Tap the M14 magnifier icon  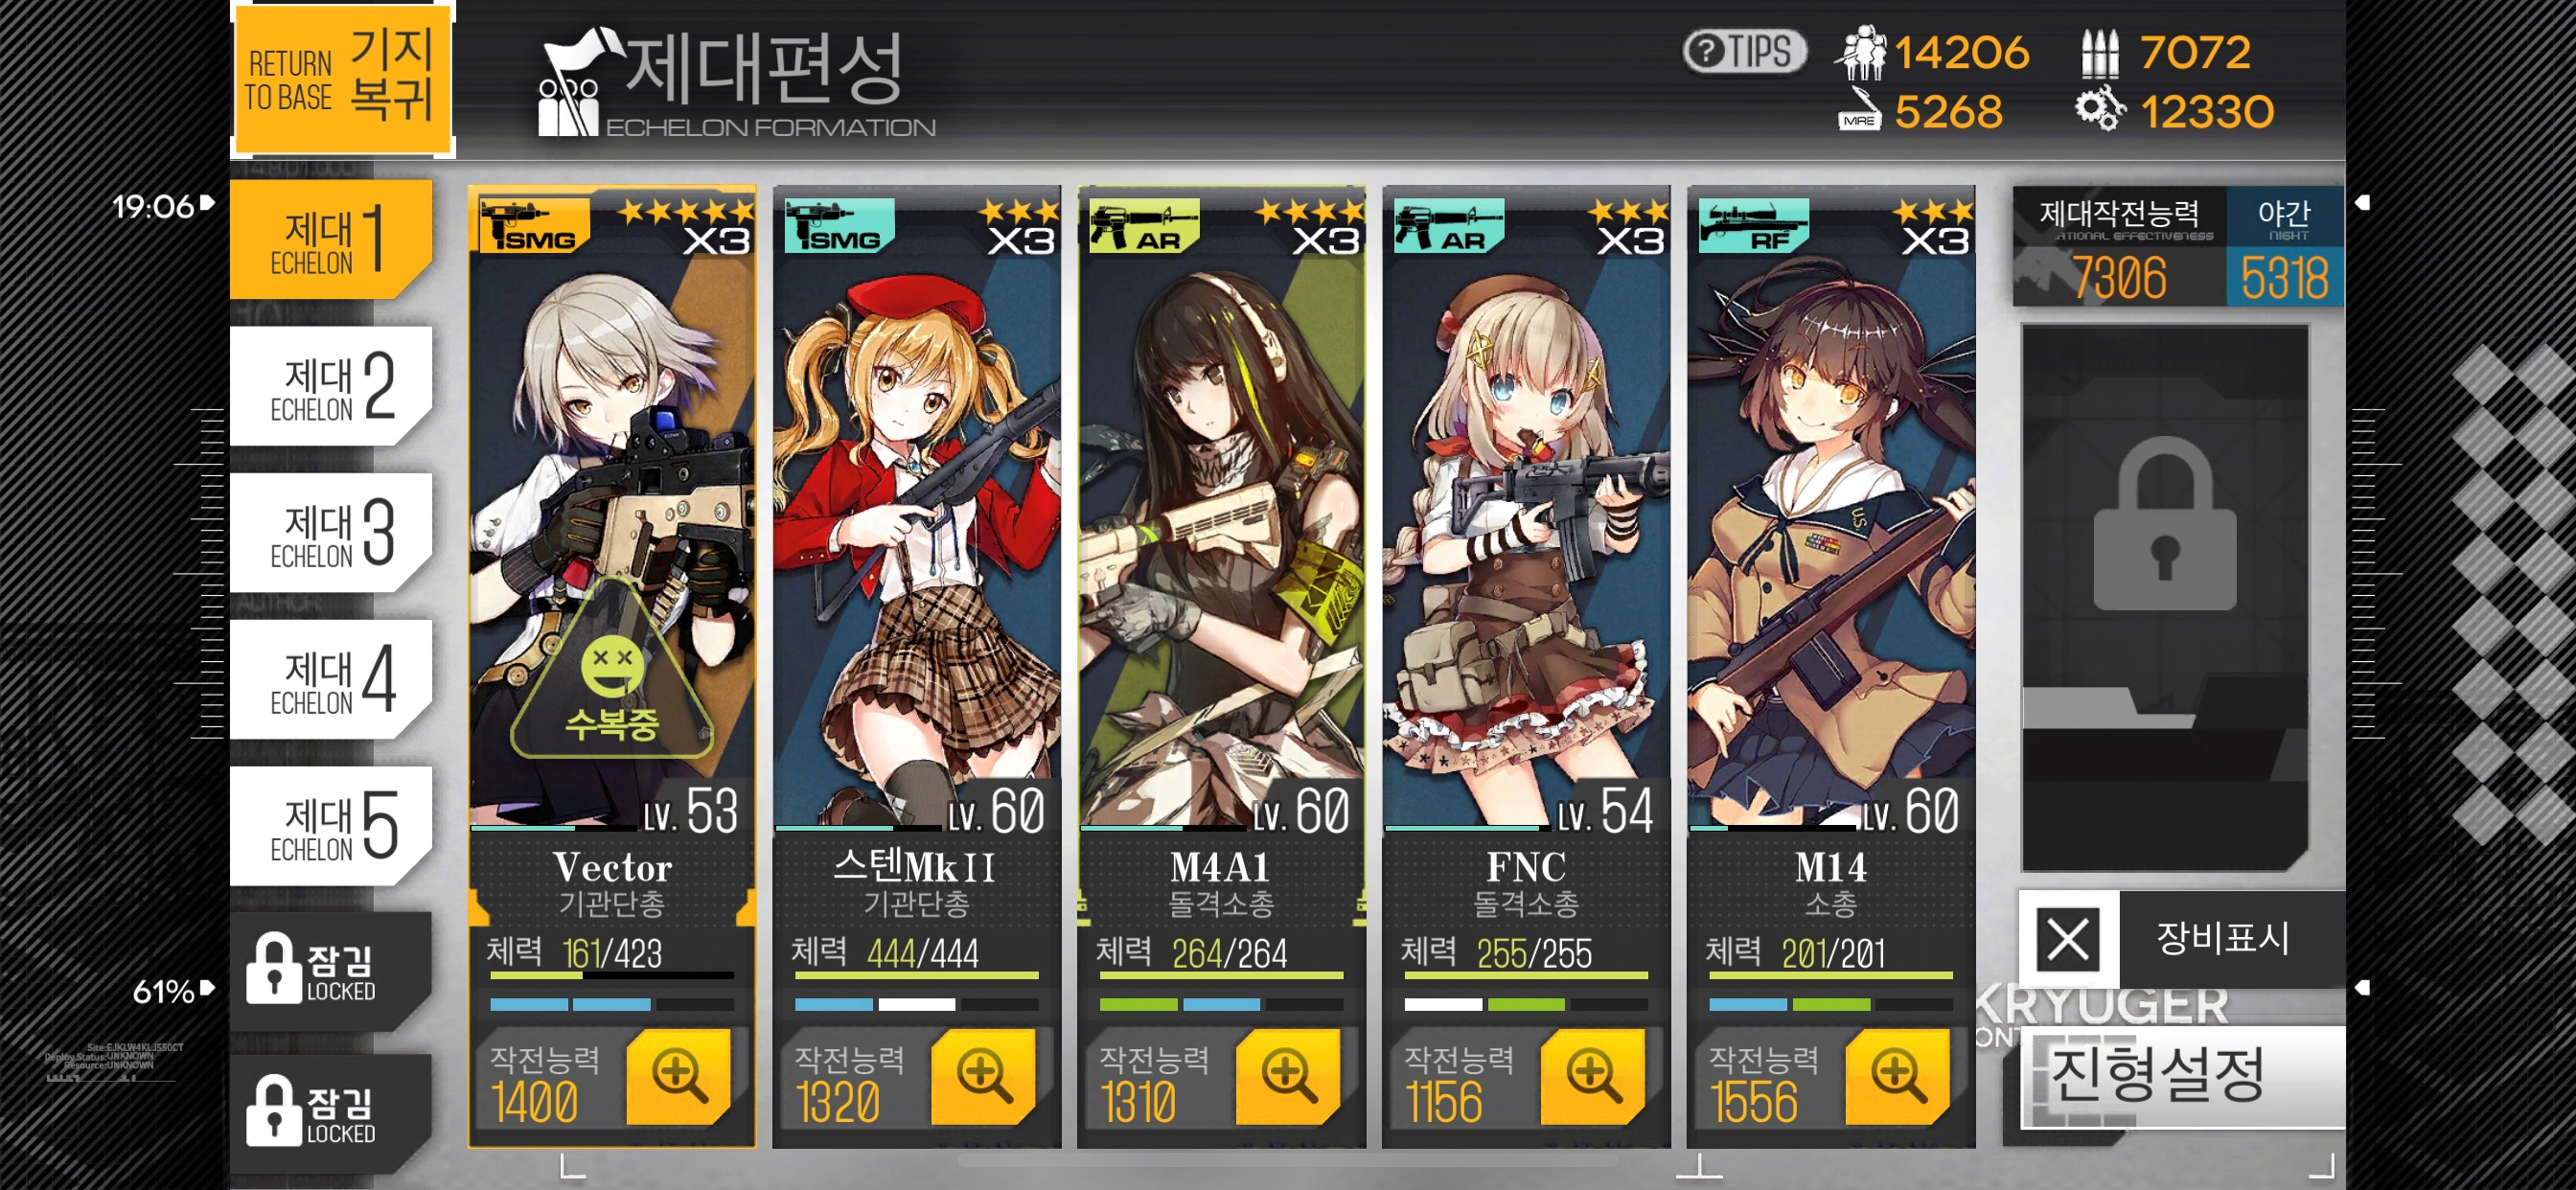point(1898,1076)
